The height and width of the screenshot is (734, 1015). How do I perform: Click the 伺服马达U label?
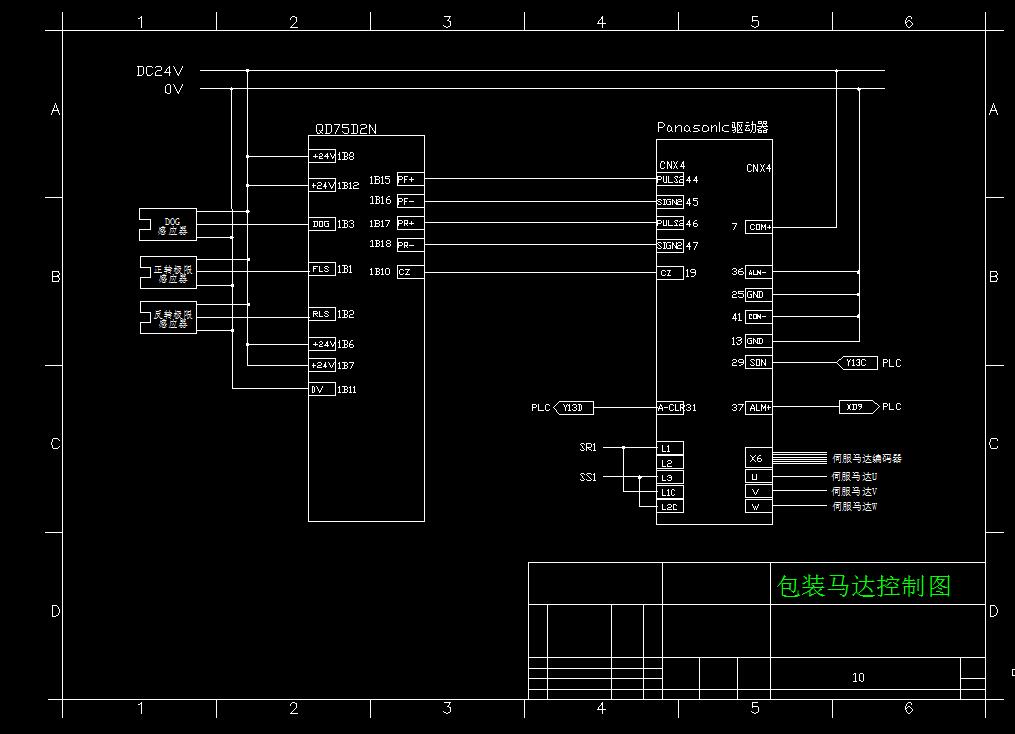(x=854, y=476)
